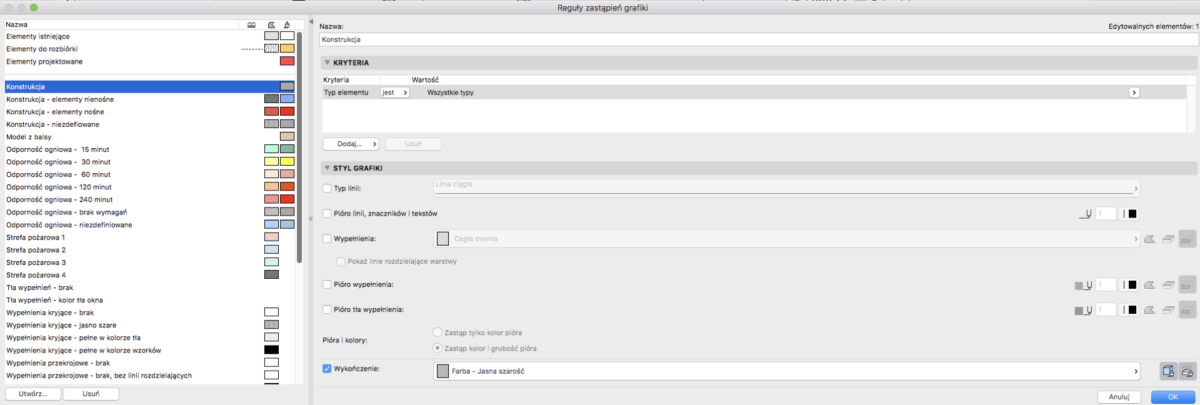Open Linia ciągła line type dropdown
The image size is (1200, 405).
point(786,187)
